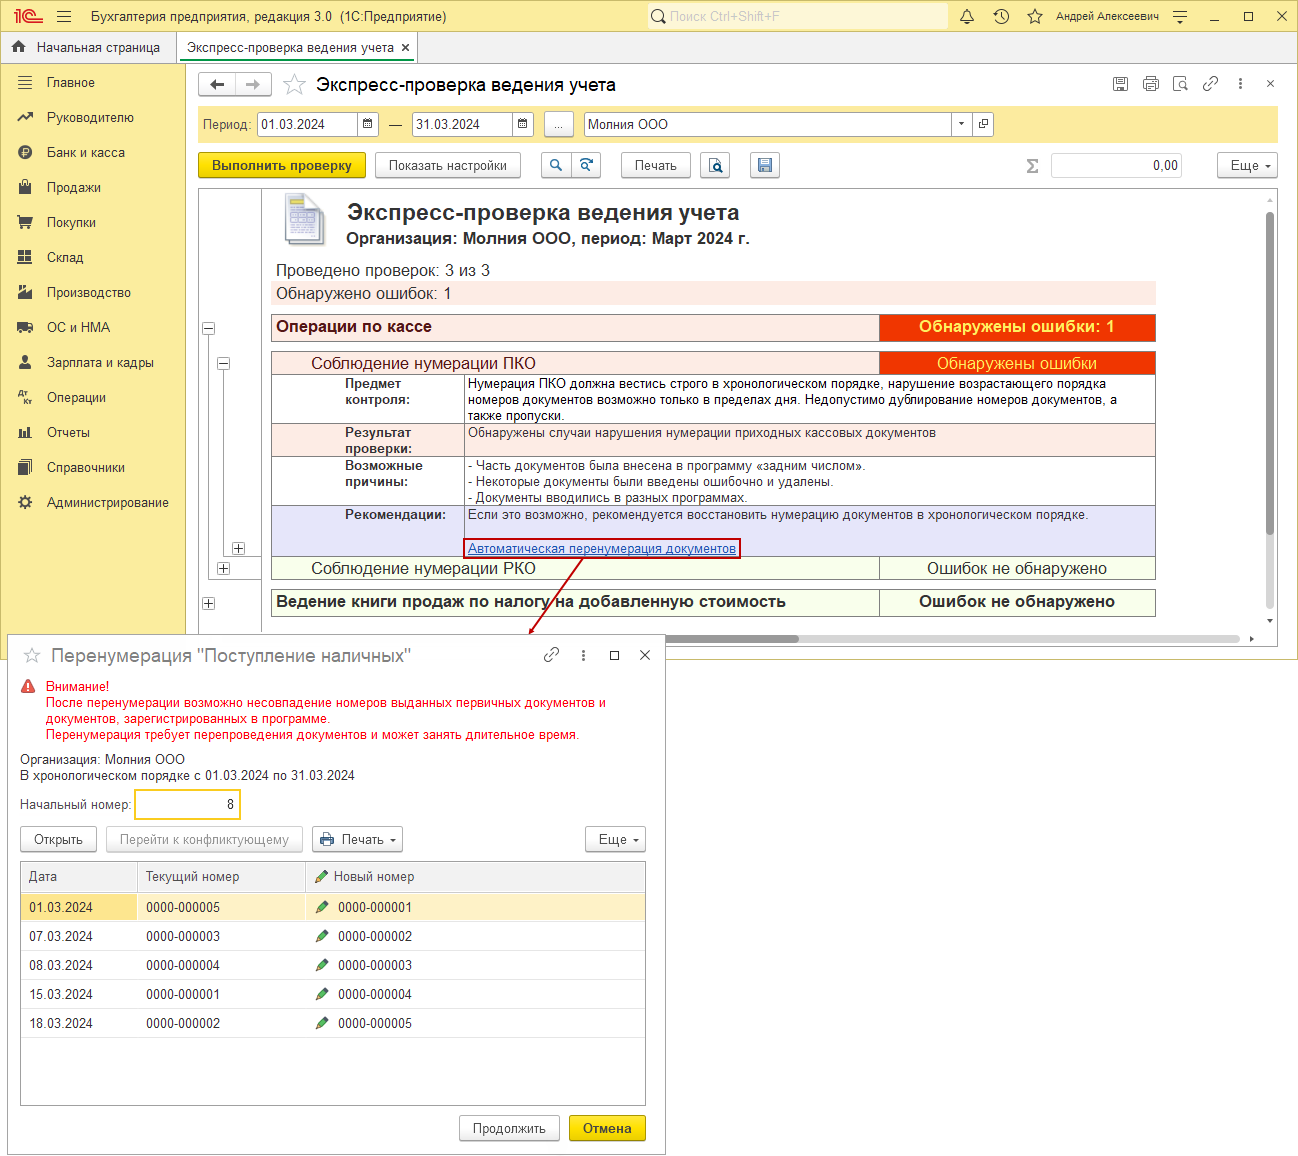Screen dimensions: 1298x1156
Task: Open Еще dropdown in renumbering dialog
Action: [615, 839]
